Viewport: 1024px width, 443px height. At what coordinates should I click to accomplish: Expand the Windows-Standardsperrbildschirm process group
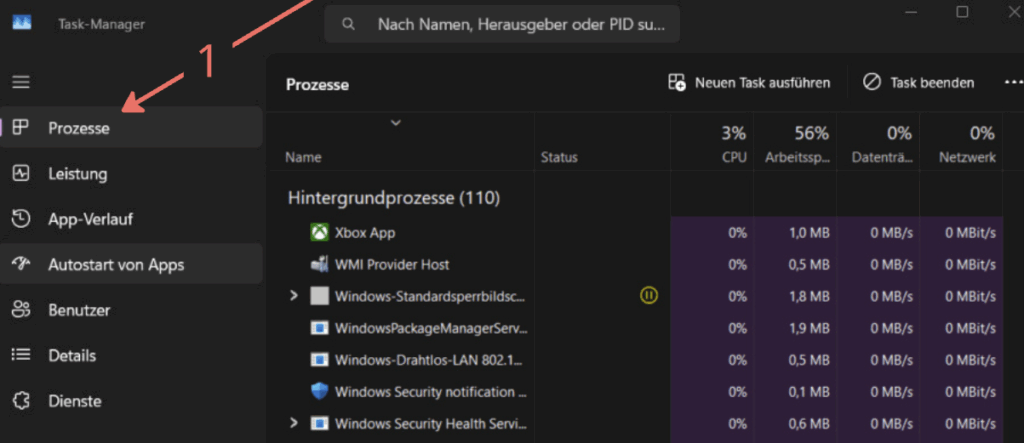tap(294, 296)
